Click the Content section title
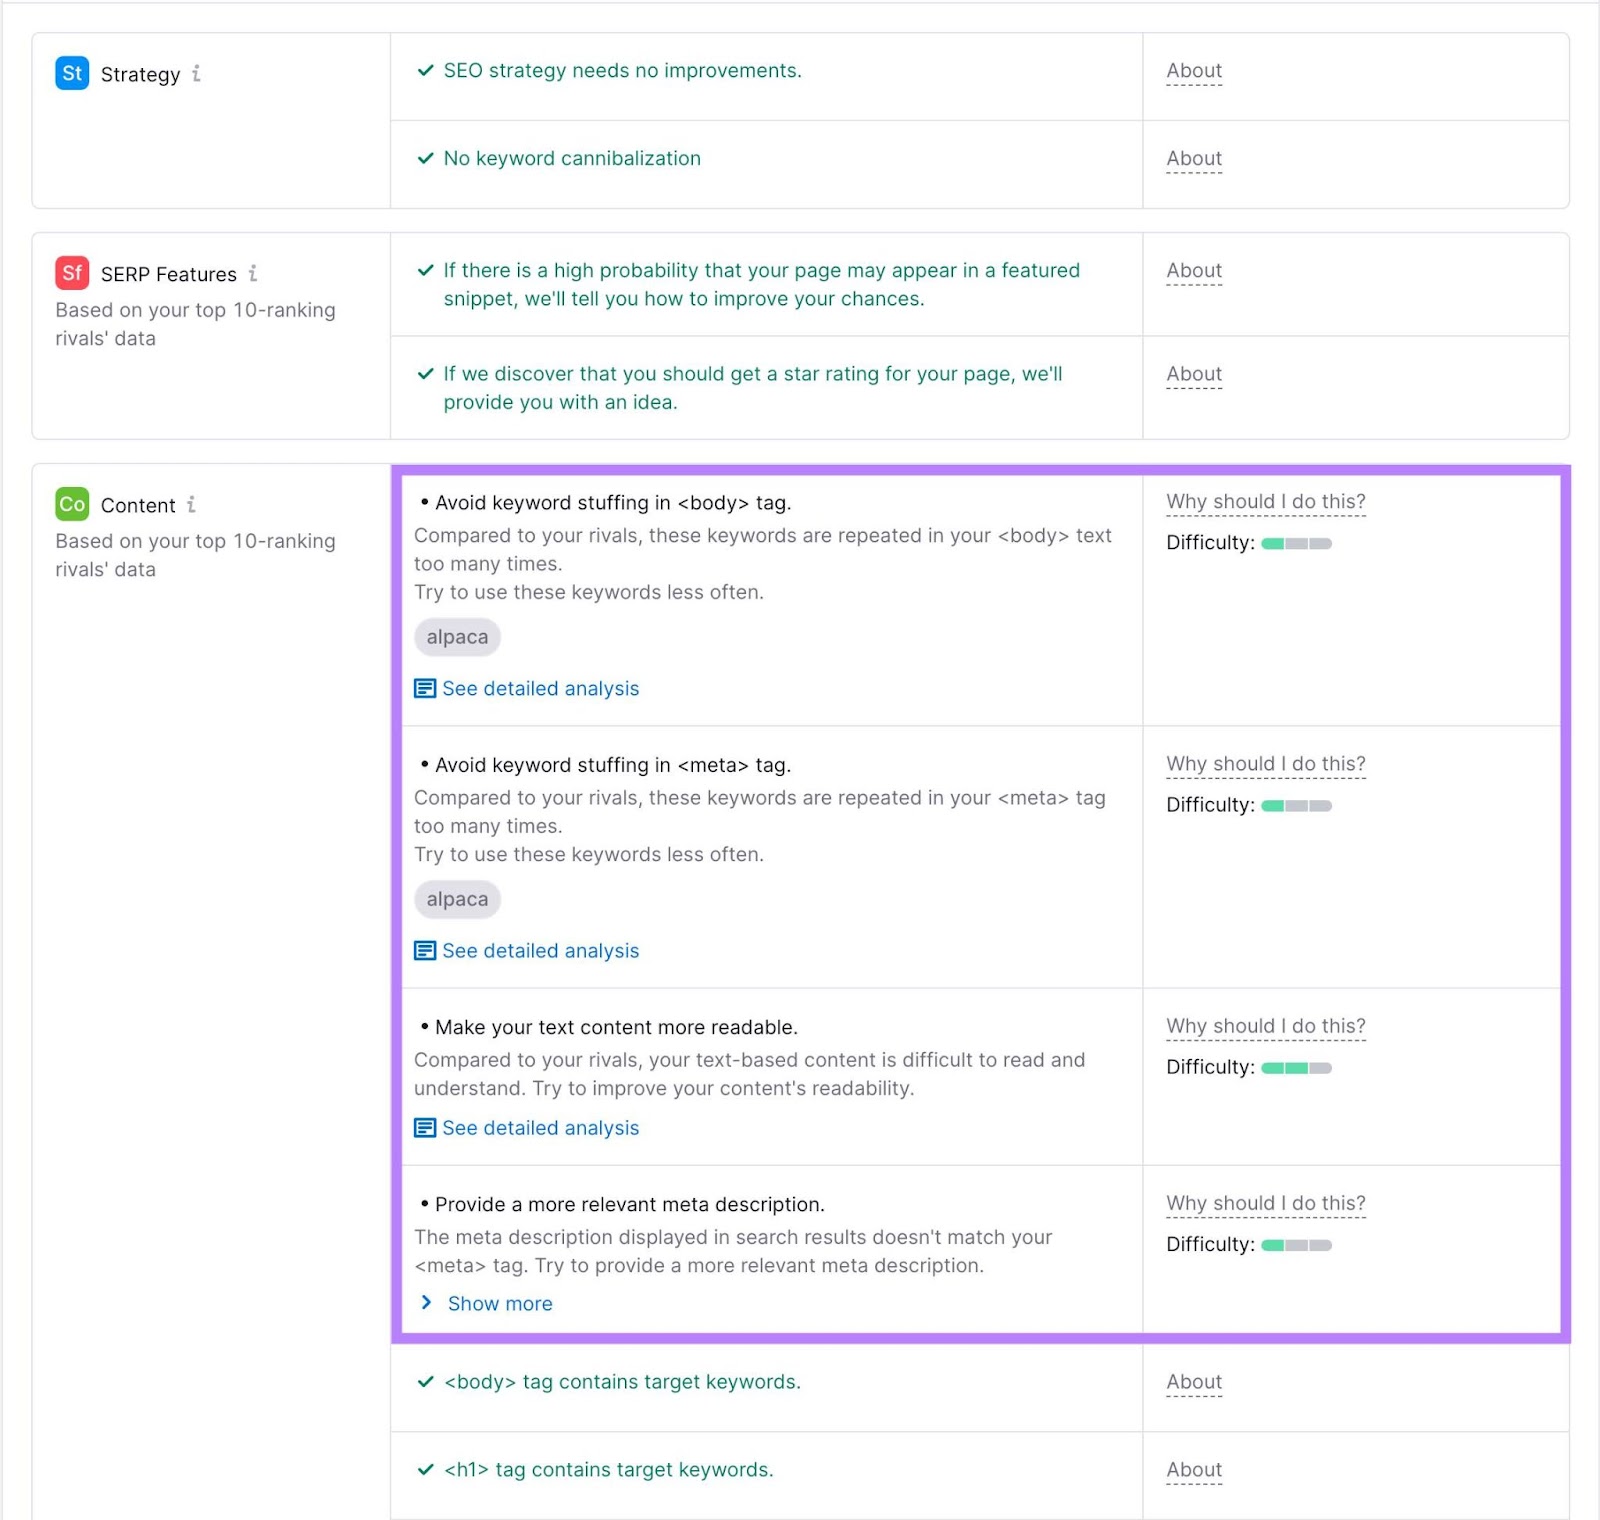 point(138,505)
